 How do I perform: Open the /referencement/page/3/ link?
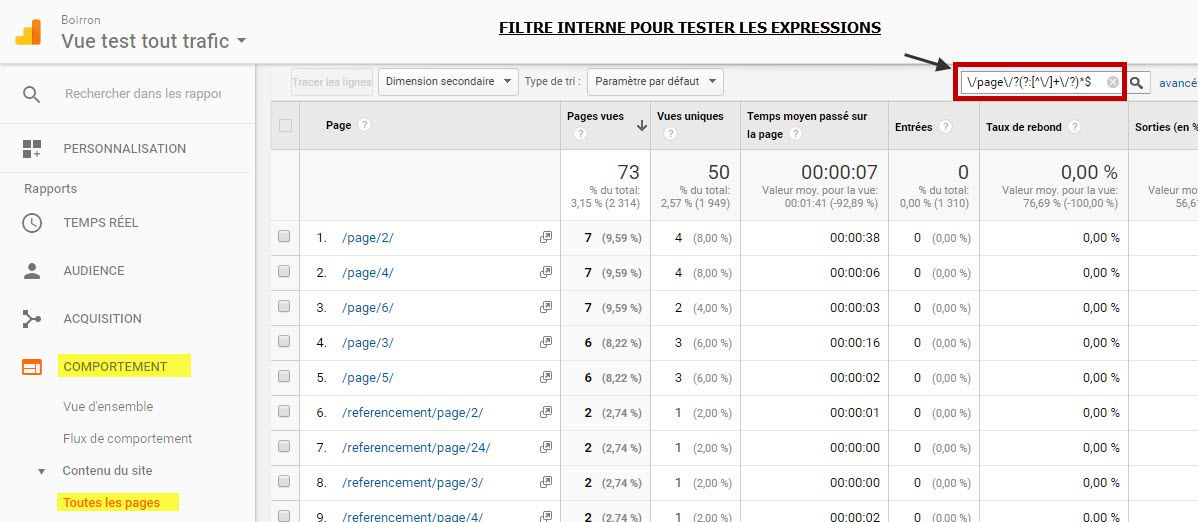(413, 483)
